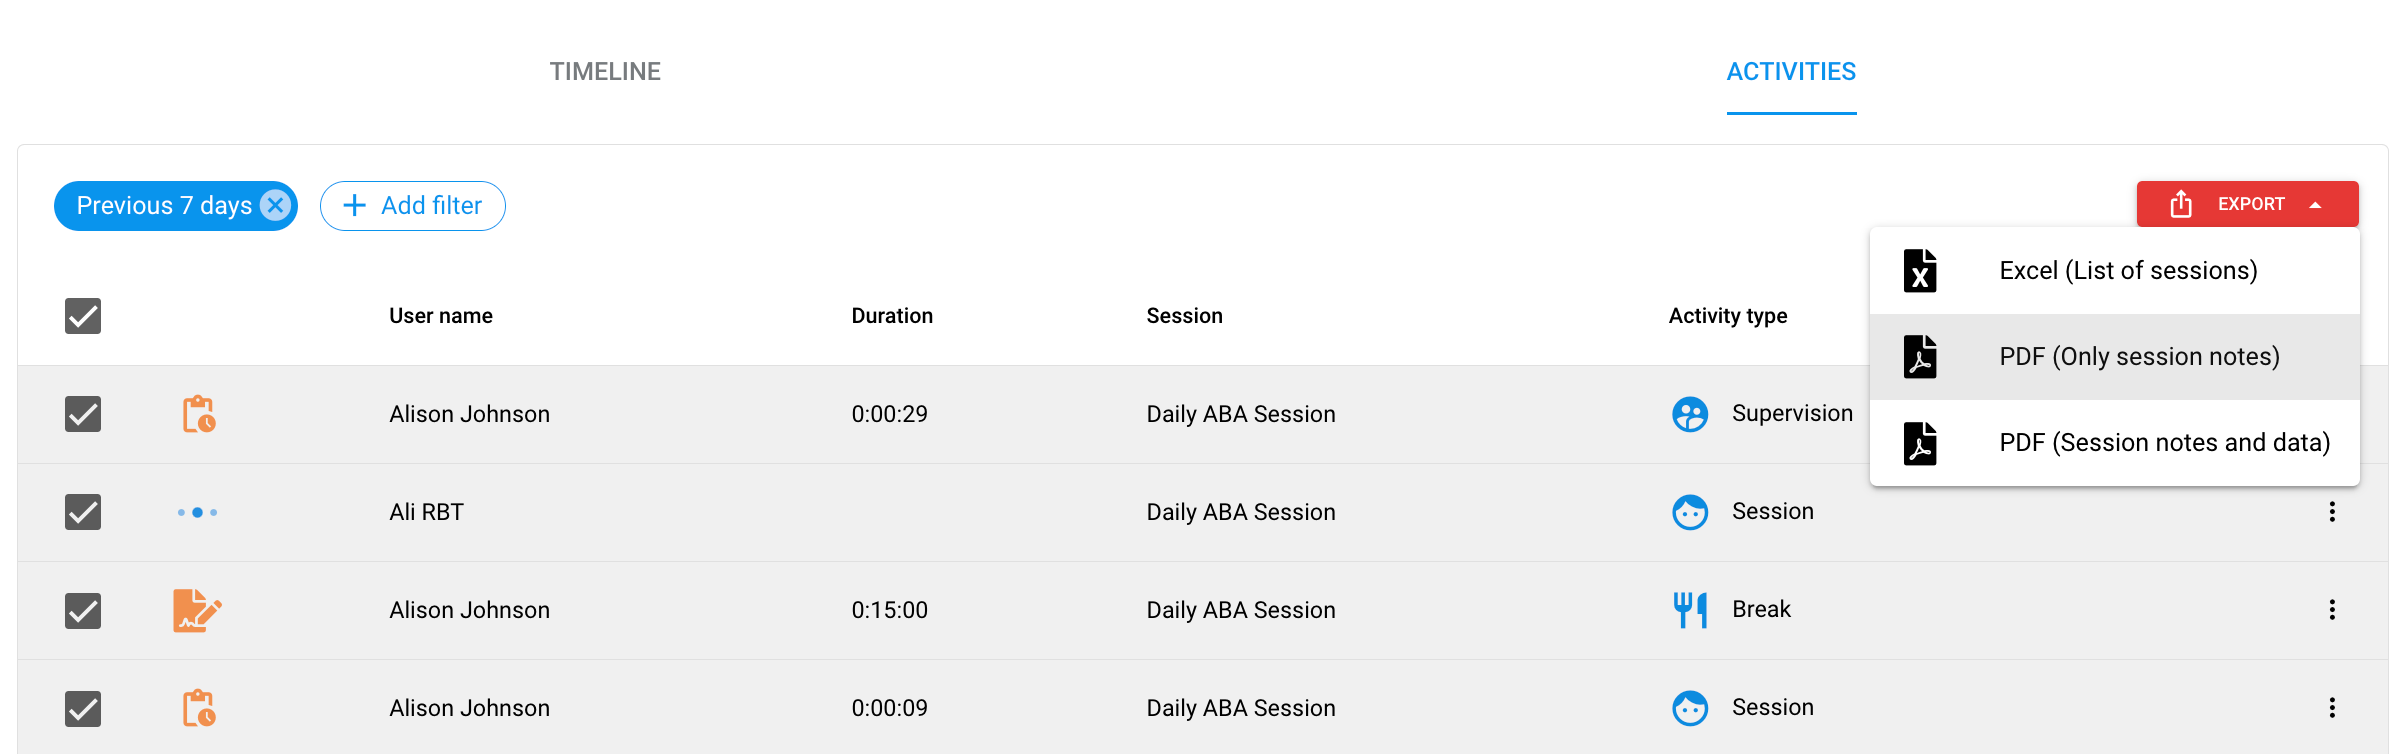Remove the Previous 7 days filter
The image size is (2404, 754).
275,205
